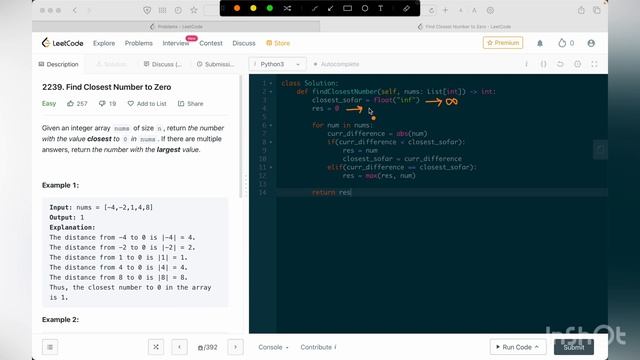The height and width of the screenshot is (360, 640).
Task: Like the problem with thumbs up 257
Action: [x=77, y=104]
